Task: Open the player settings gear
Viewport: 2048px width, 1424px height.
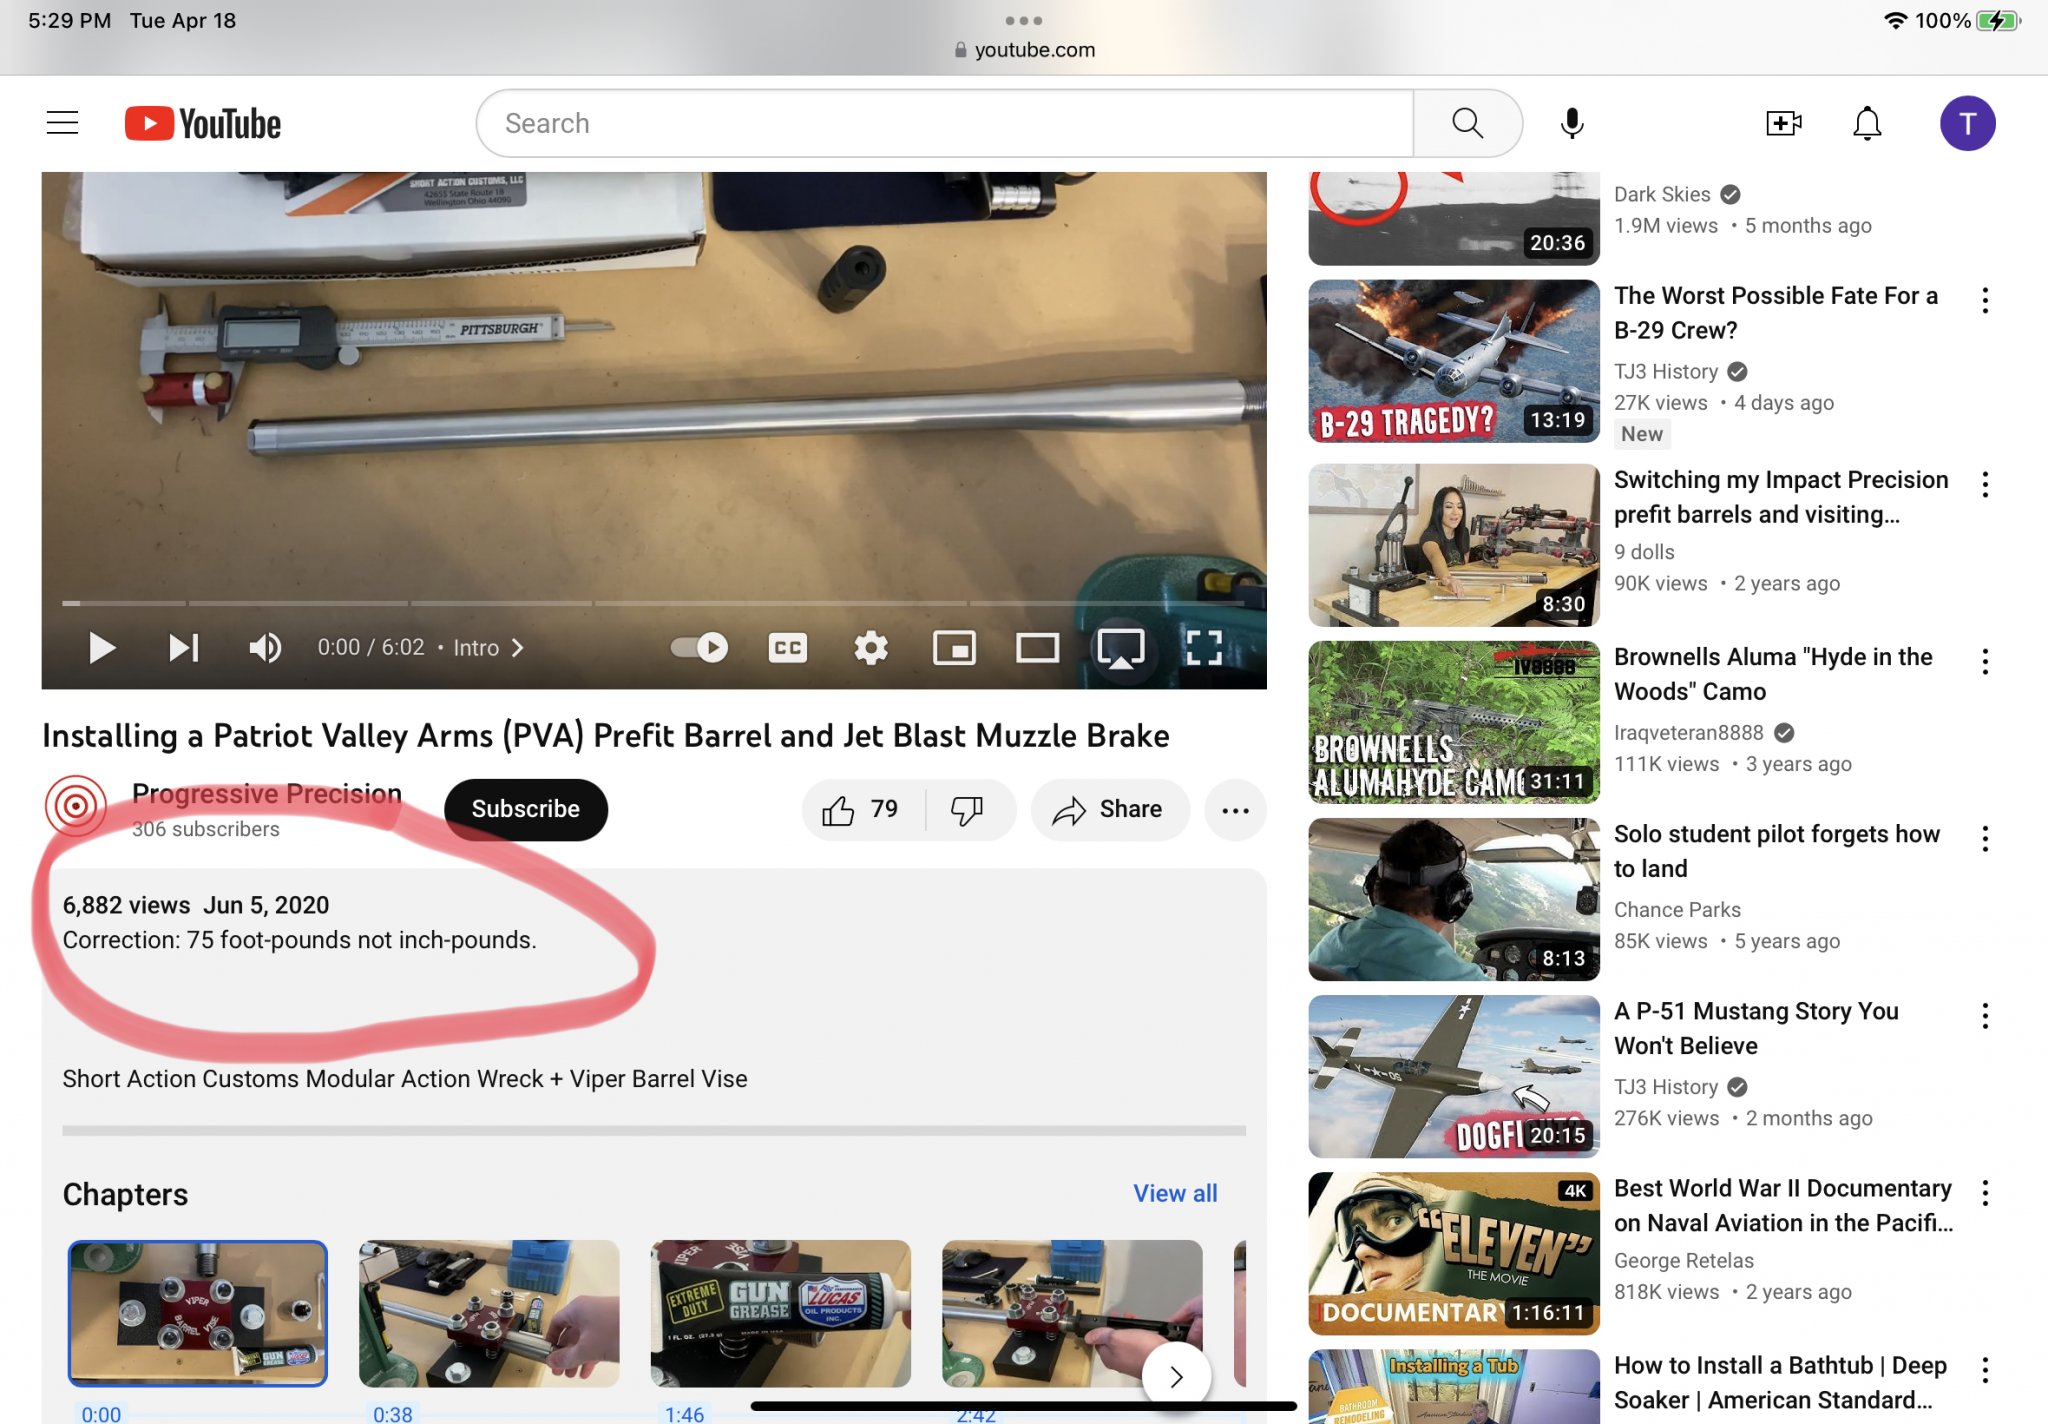Action: point(871,648)
